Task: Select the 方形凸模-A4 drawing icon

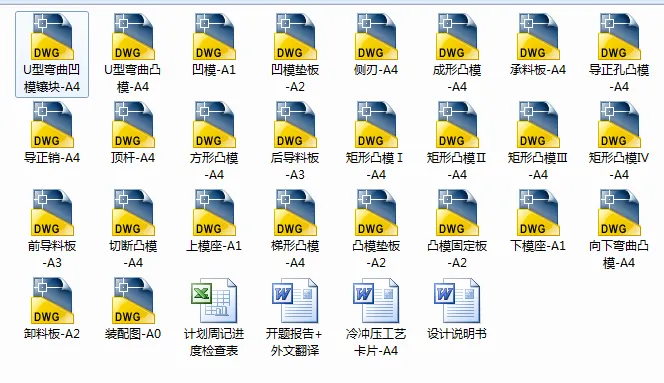Action: (x=214, y=125)
